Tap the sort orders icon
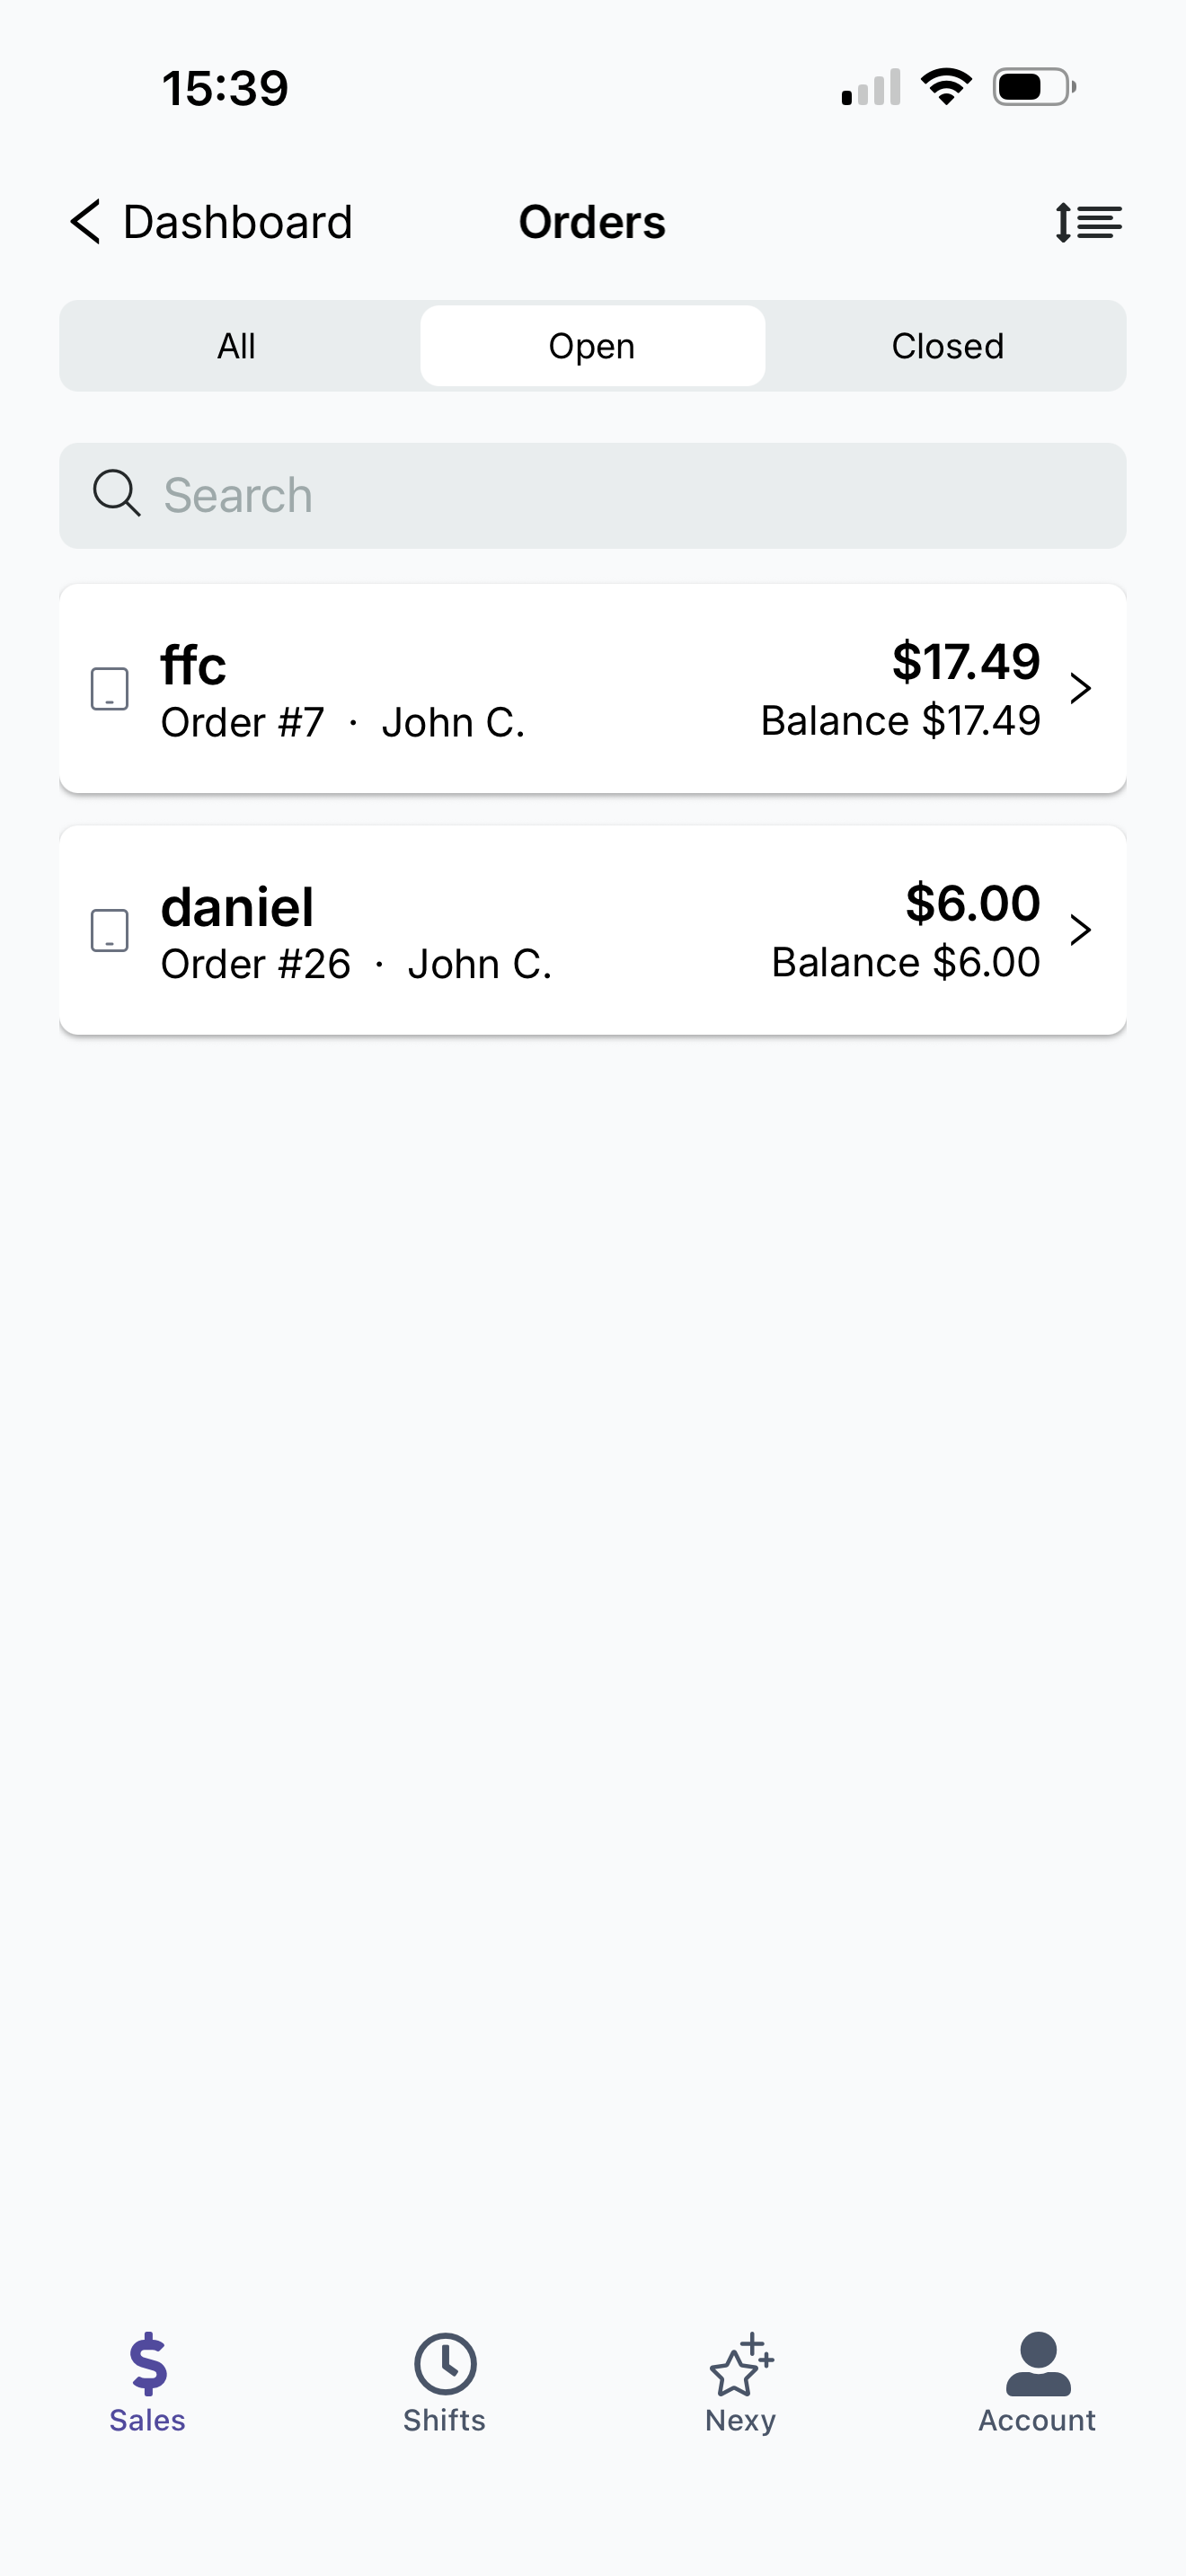This screenshot has width=1186, height=2576. pyautogui.click(x=1088, y=222)
